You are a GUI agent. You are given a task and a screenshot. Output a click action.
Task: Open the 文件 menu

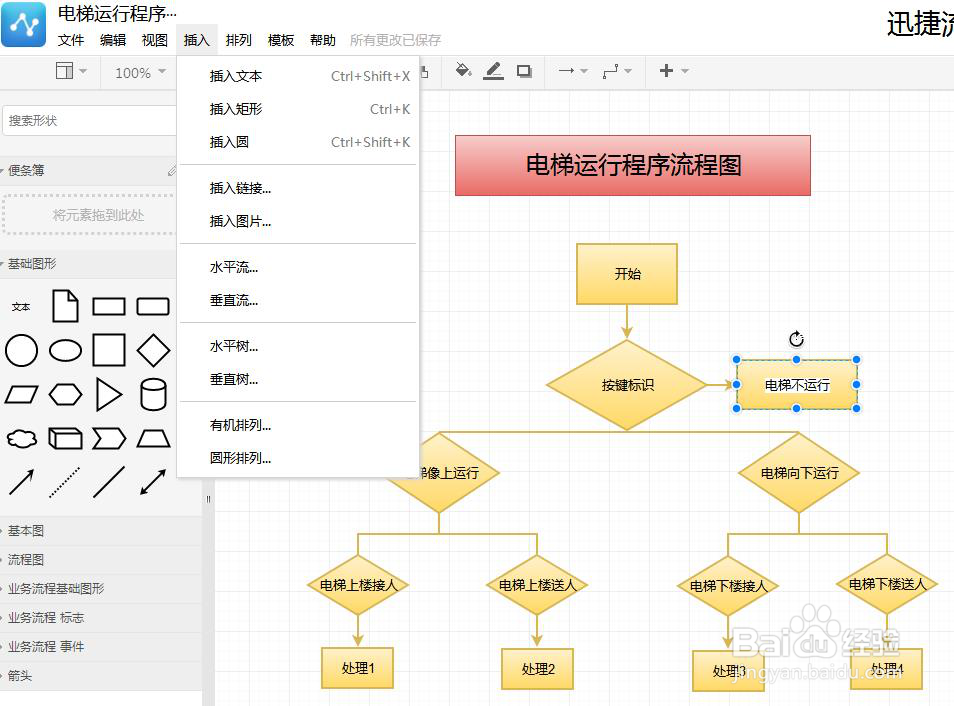[70, 40]
